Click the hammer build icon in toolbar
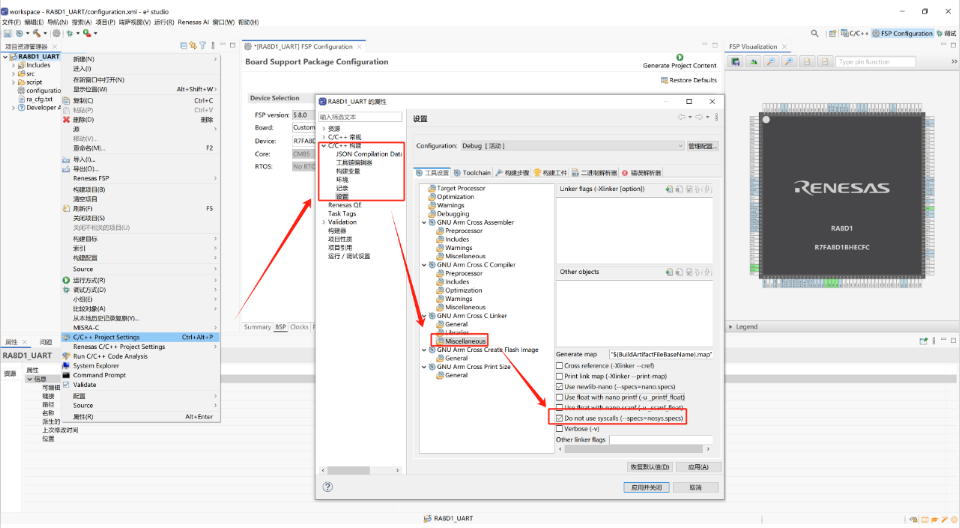The height and width of the screenshot is (528, 960). 37,33
